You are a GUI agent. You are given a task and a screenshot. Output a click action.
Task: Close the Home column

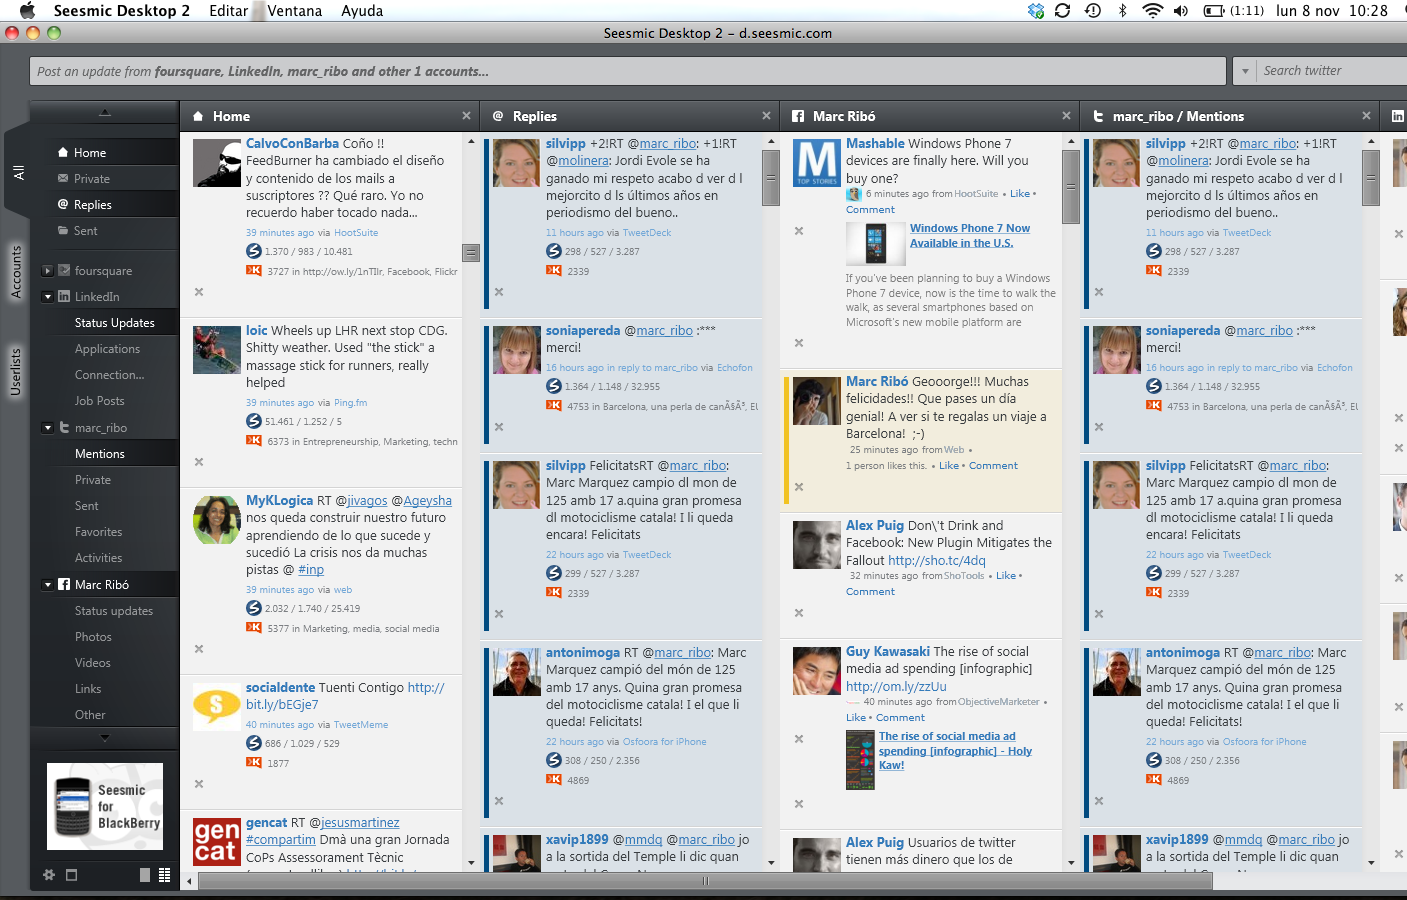(466, 116)
